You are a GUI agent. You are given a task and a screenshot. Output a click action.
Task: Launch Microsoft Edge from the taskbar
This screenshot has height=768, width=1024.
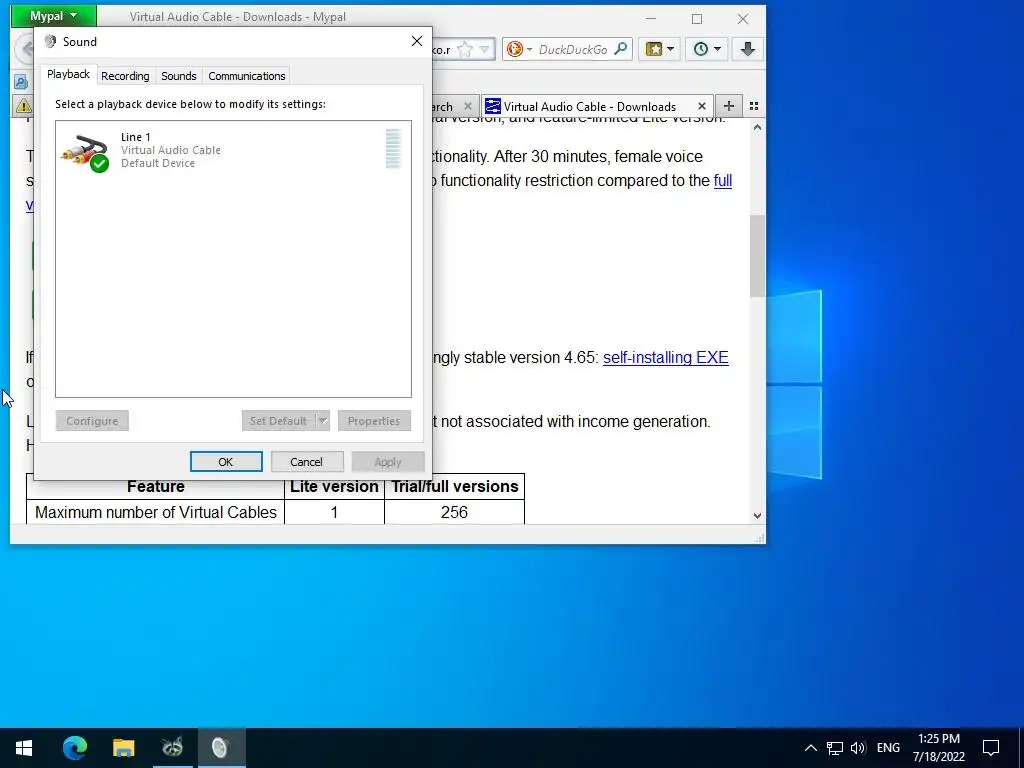click(x=74, y=748)
